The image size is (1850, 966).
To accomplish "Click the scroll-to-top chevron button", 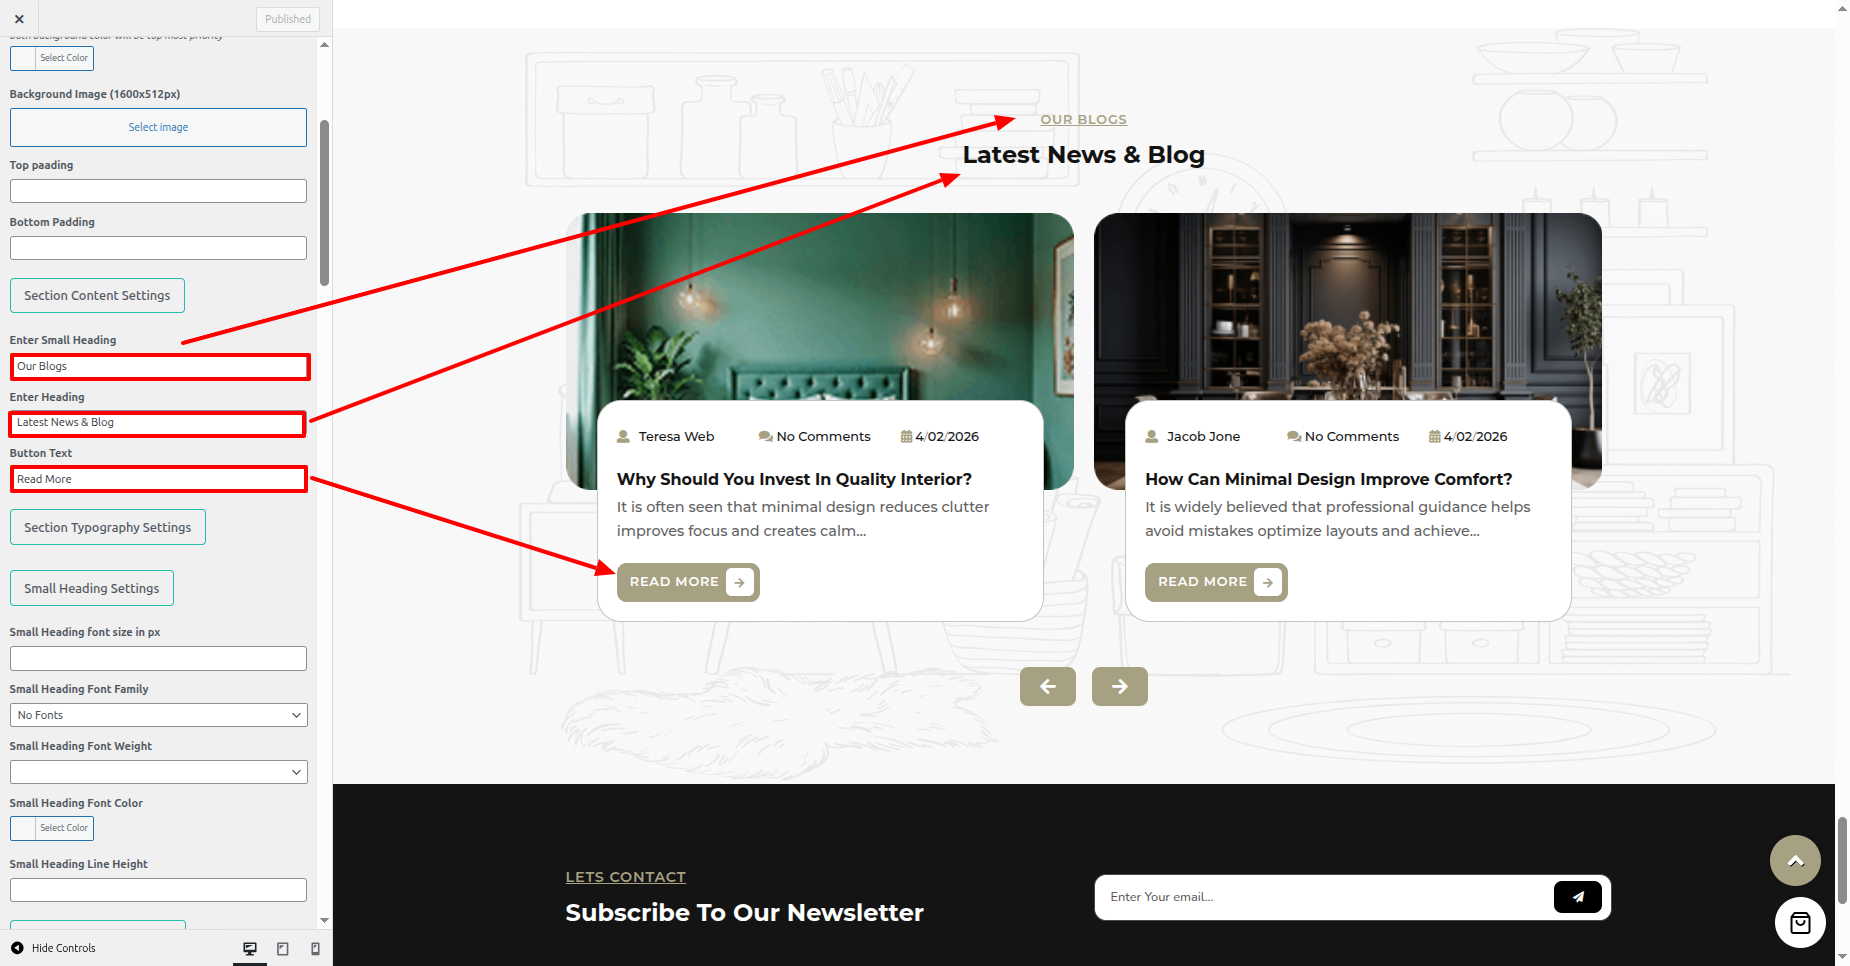I will pyautogui.click(x=1795, y=860).
